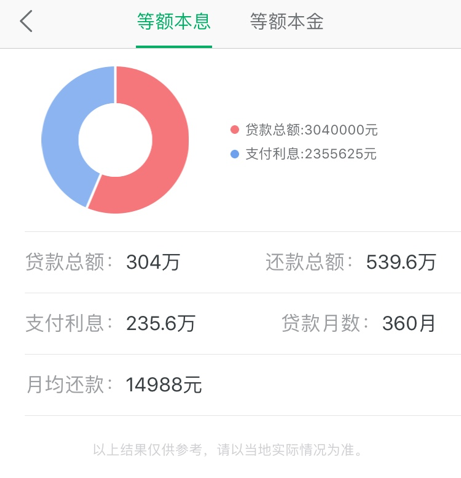
Task: Click the 235.6万 interest paid value
Action: [x=160, y=323]
